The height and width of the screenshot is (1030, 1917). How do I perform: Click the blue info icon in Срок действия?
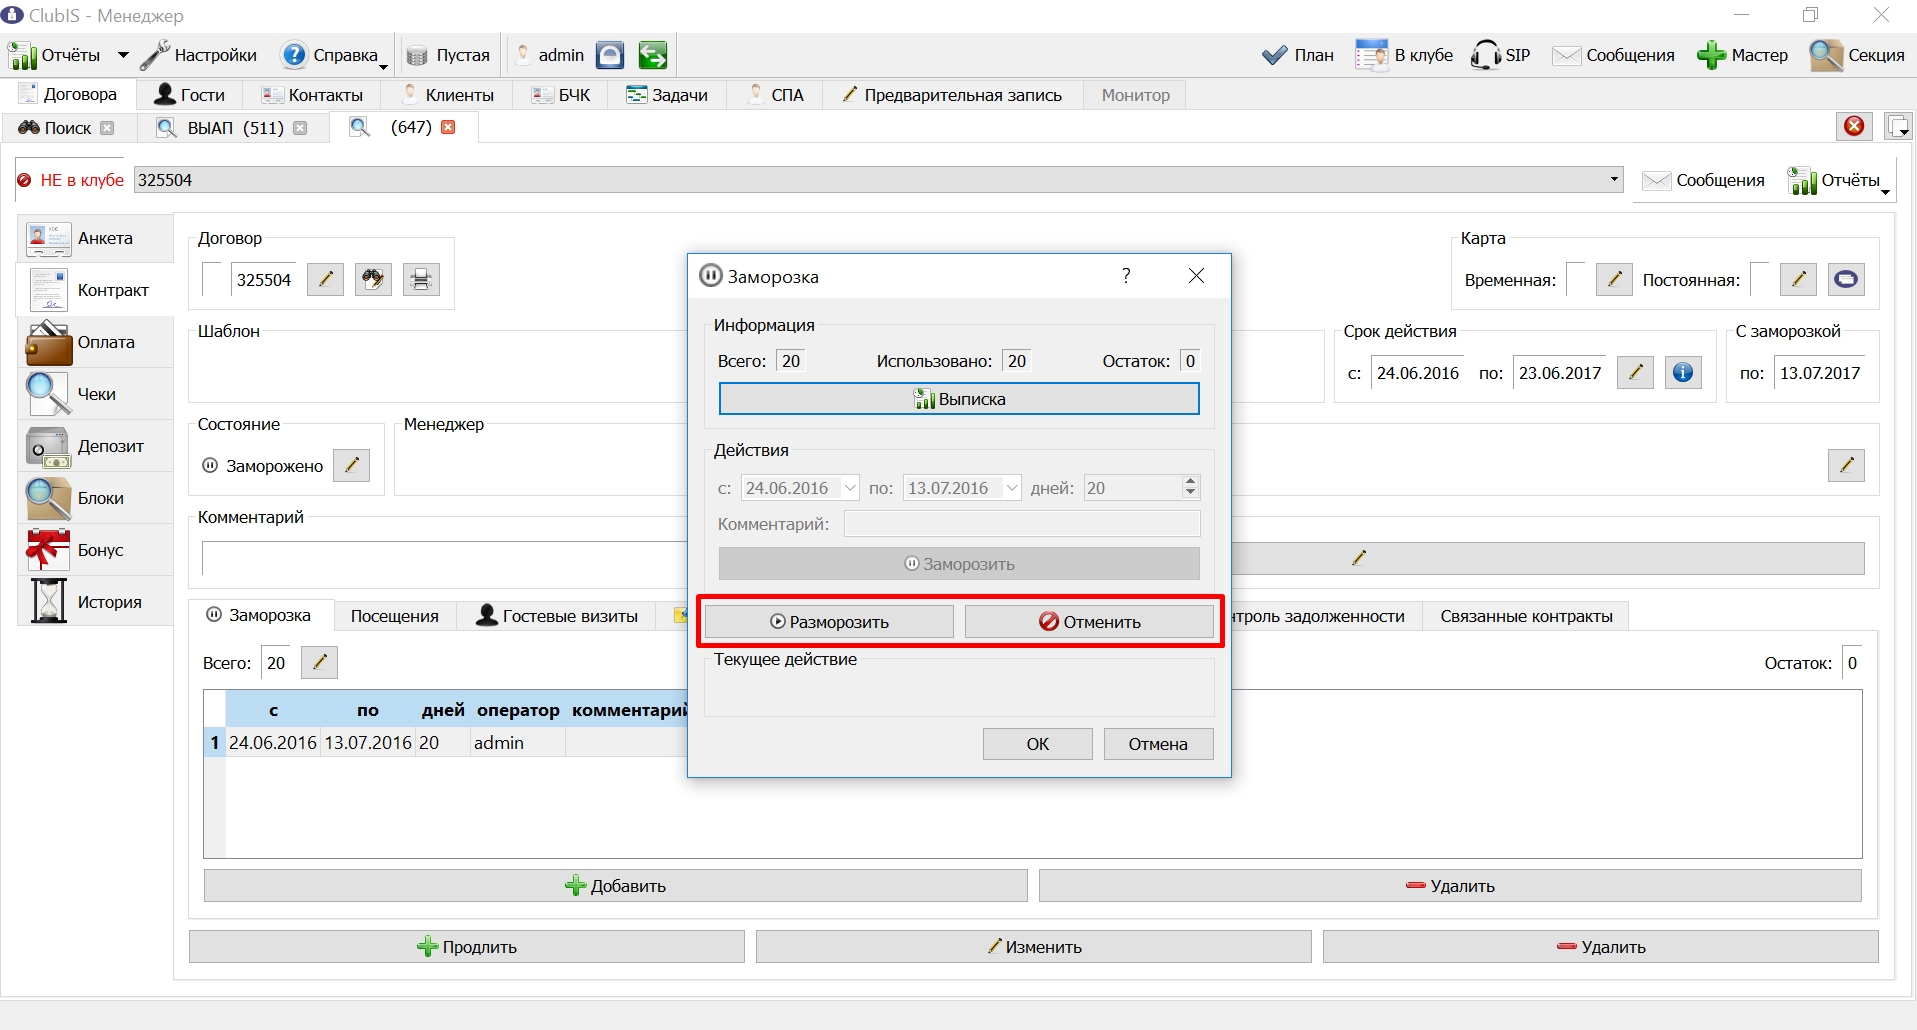[1683, 373]
